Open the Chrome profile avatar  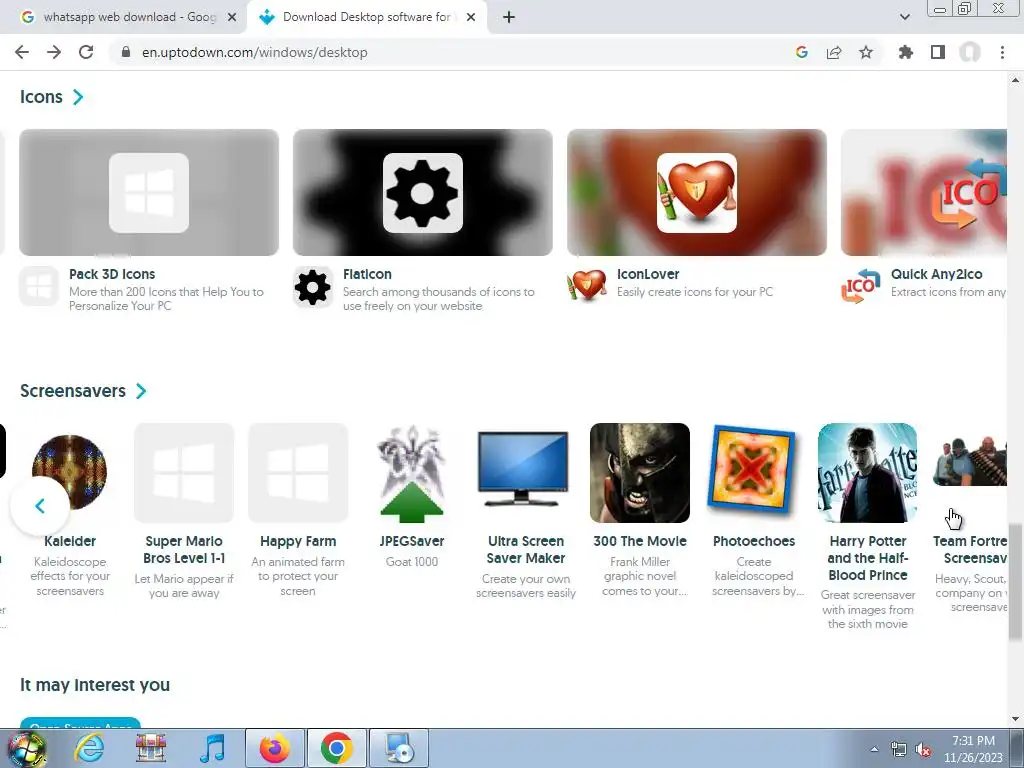click(x=970, y=52)
